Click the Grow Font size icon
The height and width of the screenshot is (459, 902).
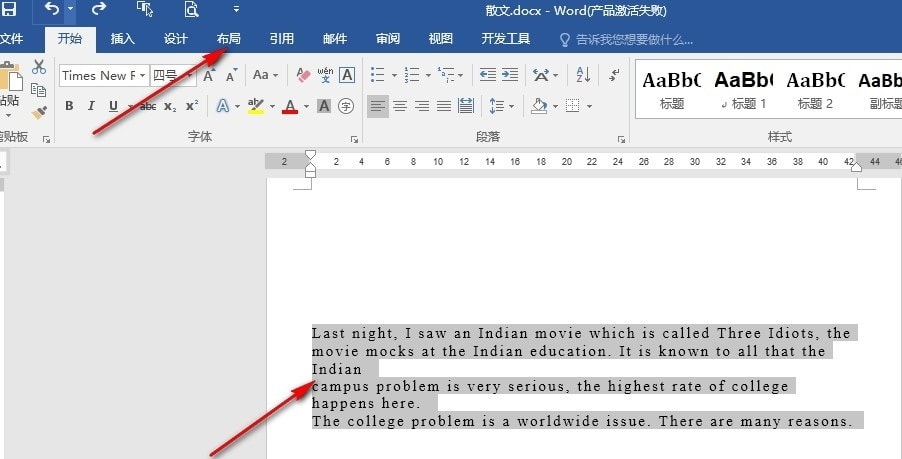point(210,75)
